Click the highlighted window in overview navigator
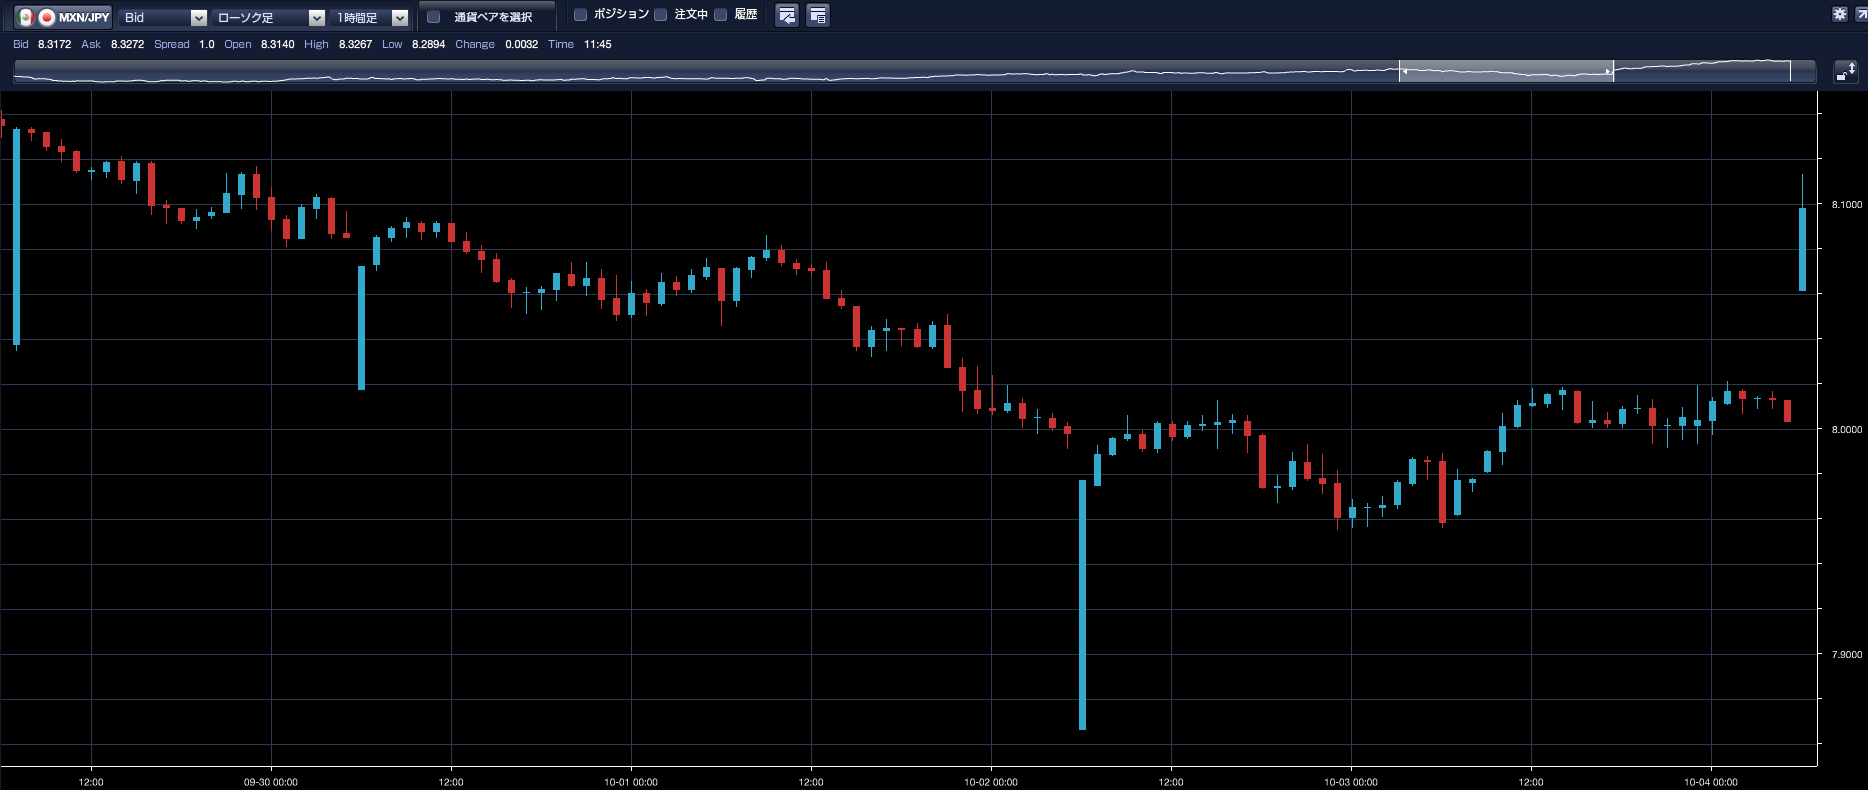Image resolution: width=1868 pixels, height=790 pixels. 1505,71
